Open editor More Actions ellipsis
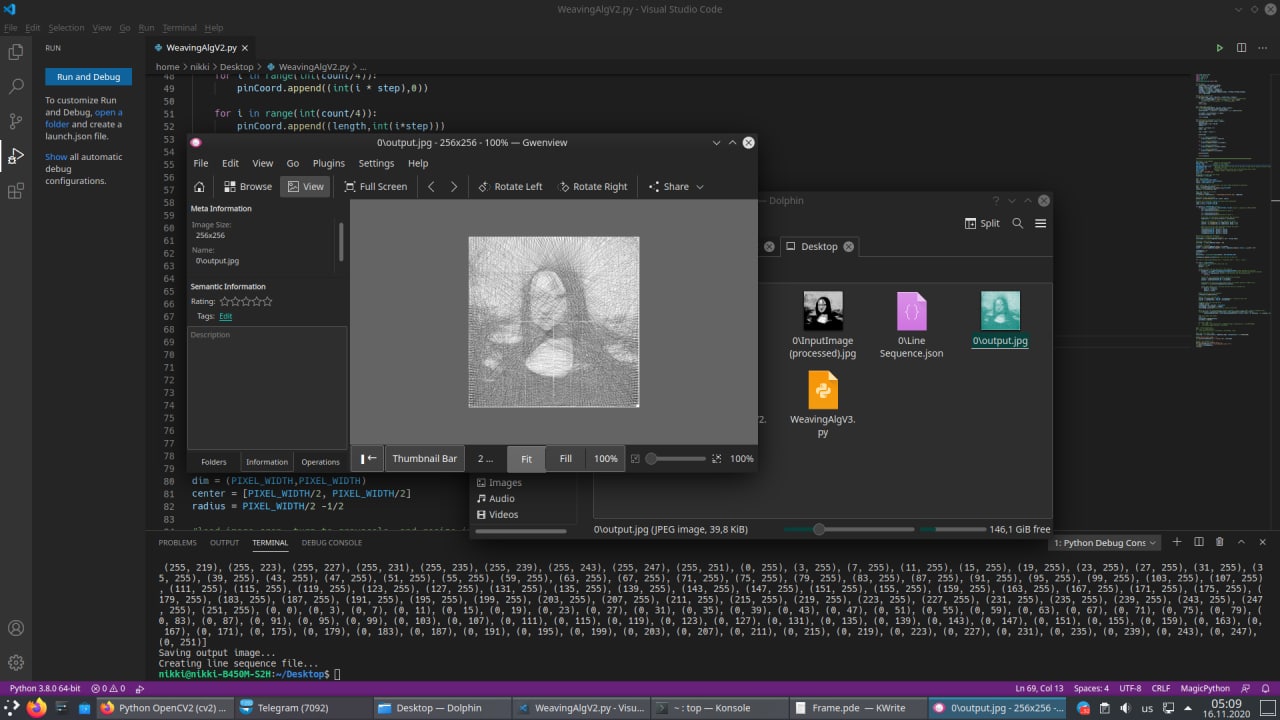1280x720 pixels. (x=1263, y=48)
